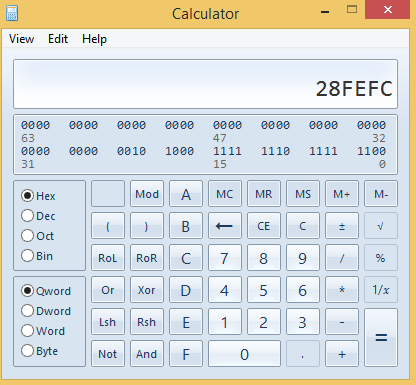Click the percent button
416x385 pixels.
pyautogui.click(x=381, y=258)
